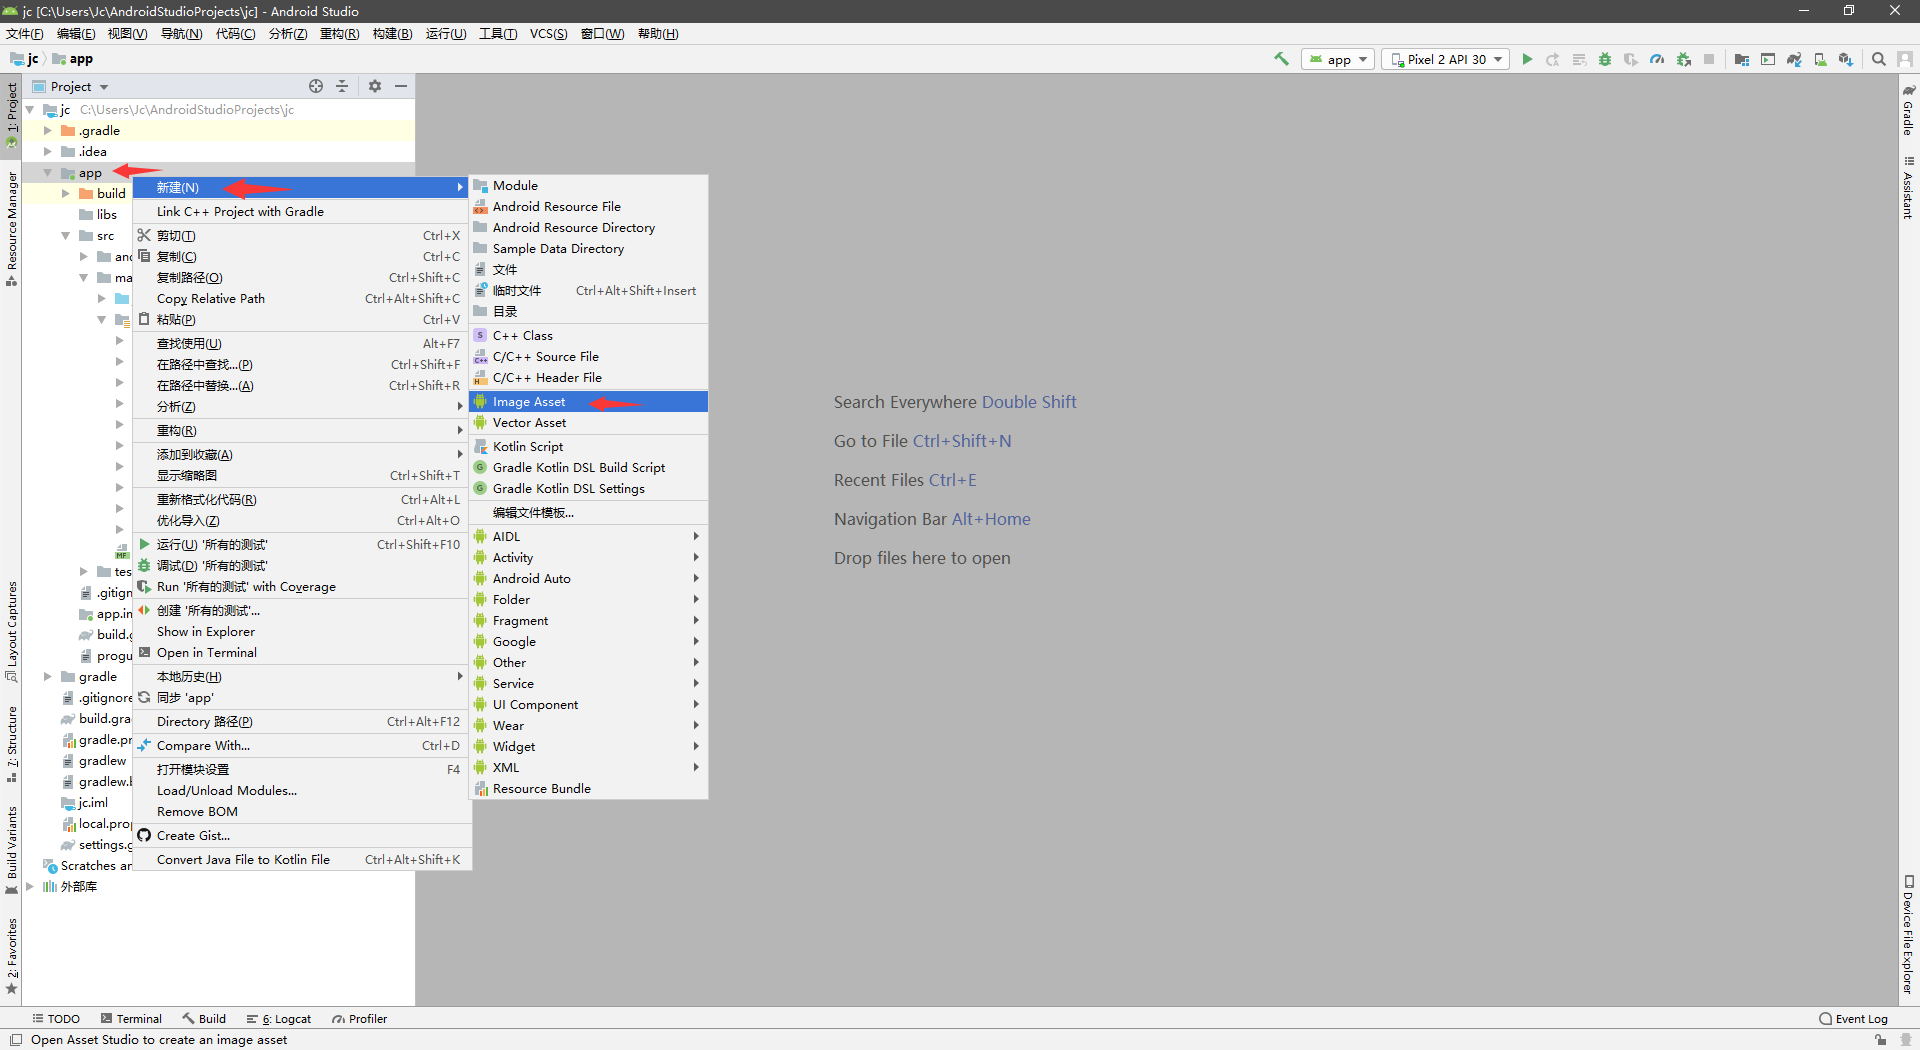The image size is (1920, 1050).
Task: Click the Profile app gauge icon
Action: (1657, 59)
